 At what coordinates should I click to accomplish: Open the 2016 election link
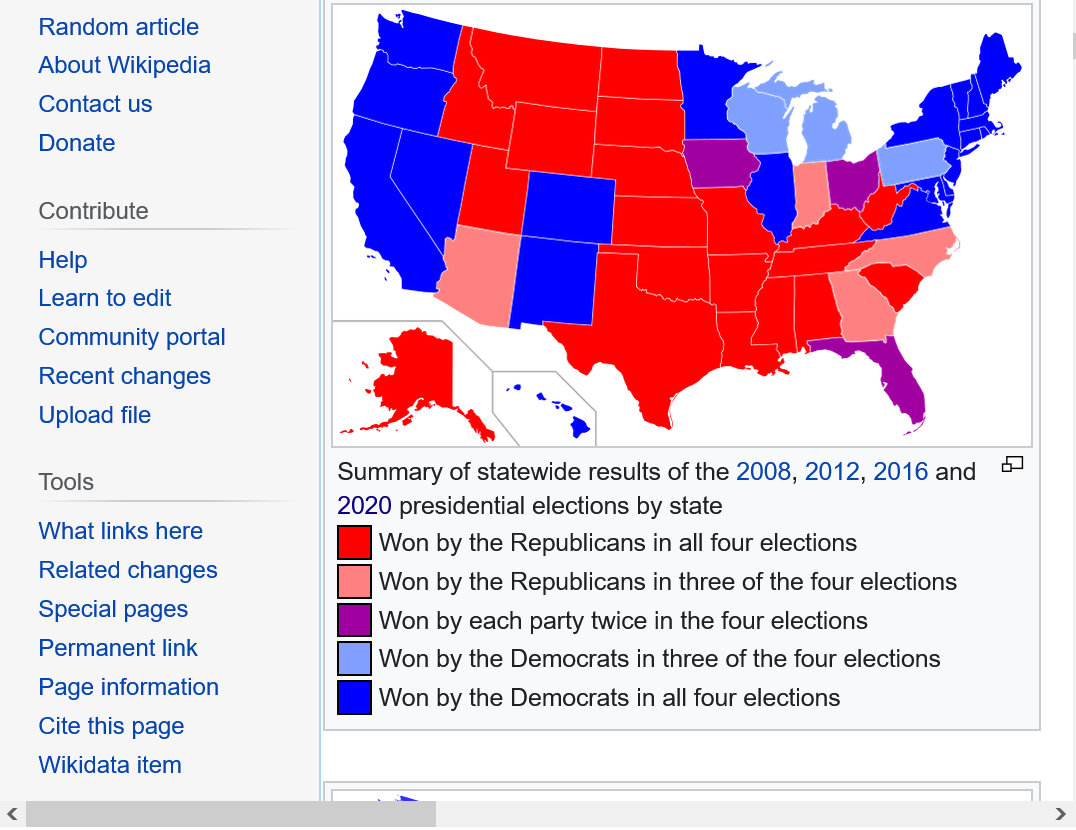pos(900,472)
